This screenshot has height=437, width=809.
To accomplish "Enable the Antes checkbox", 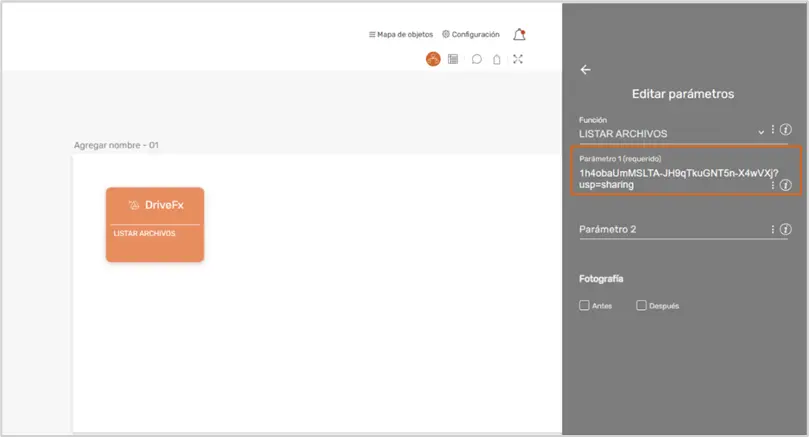I will tap(584, 305).
